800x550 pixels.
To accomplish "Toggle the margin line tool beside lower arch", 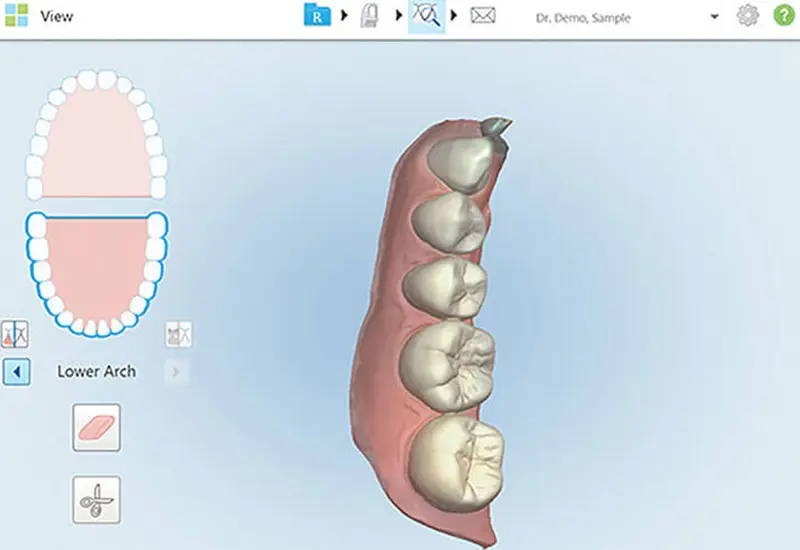I will point(15,335).
